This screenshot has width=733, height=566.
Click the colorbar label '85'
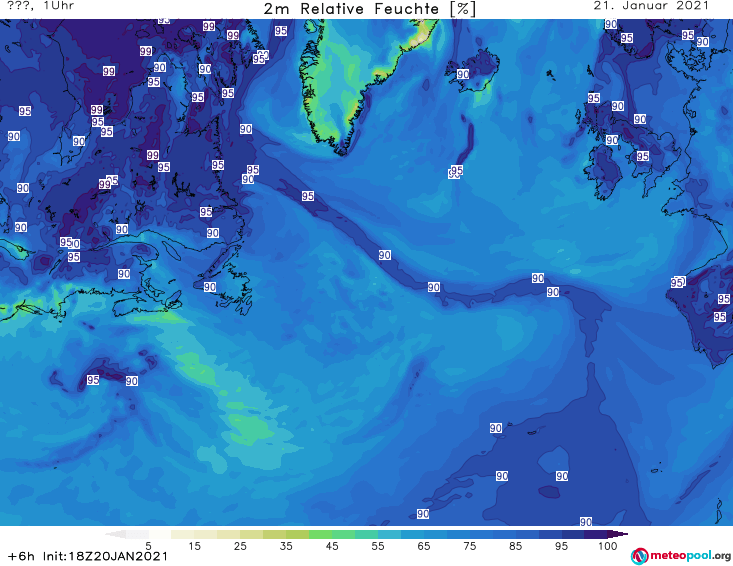click(x=516, y=546)
